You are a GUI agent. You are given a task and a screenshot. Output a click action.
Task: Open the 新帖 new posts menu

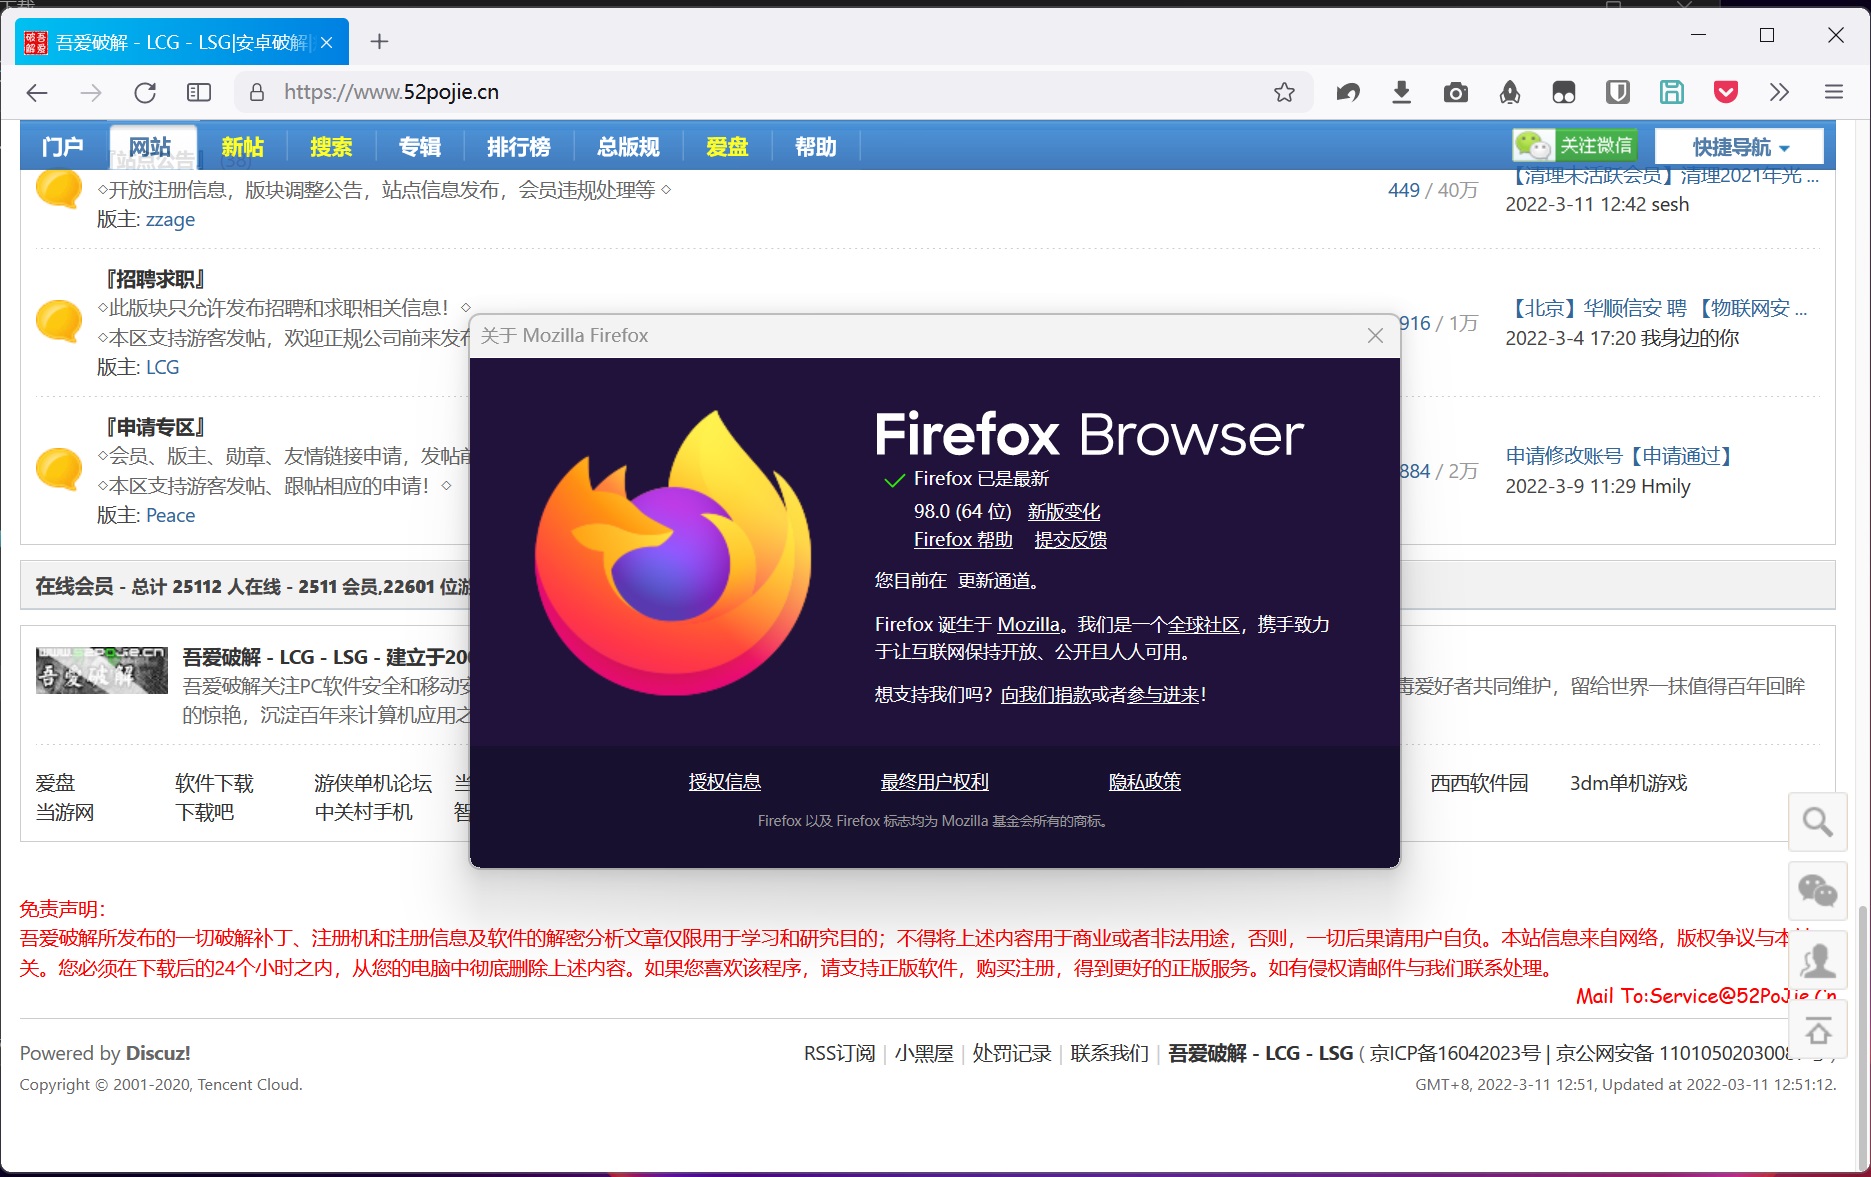pos(242,147)
